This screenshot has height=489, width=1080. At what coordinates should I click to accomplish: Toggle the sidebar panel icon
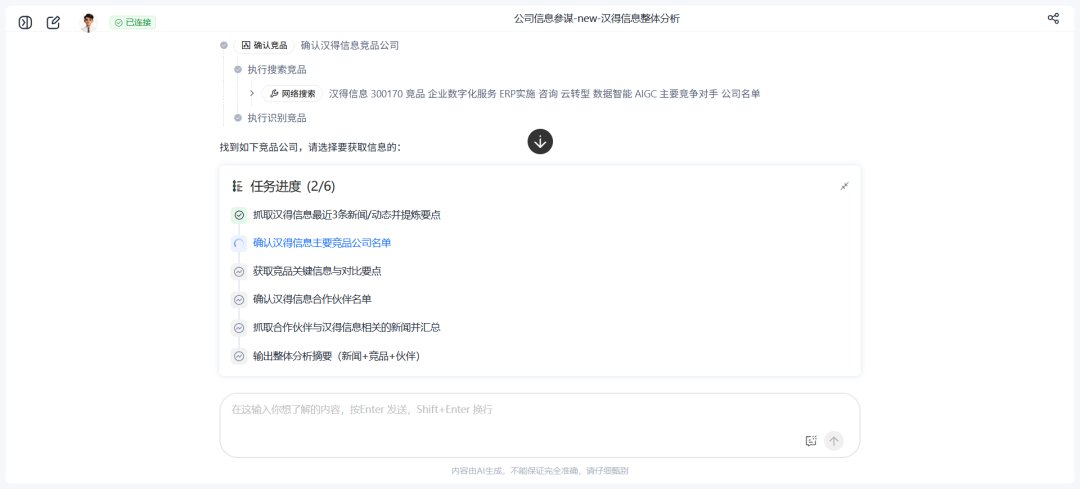pyautogui.click(x=25, y=22)
